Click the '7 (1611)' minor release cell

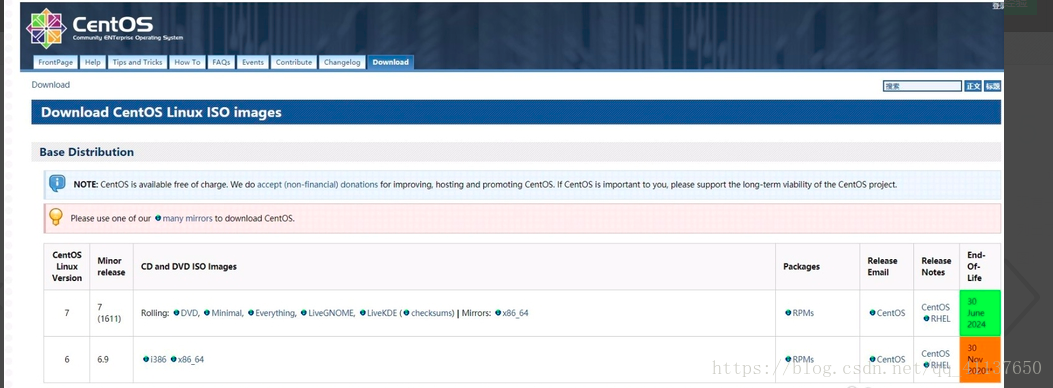tap(111, 313)
